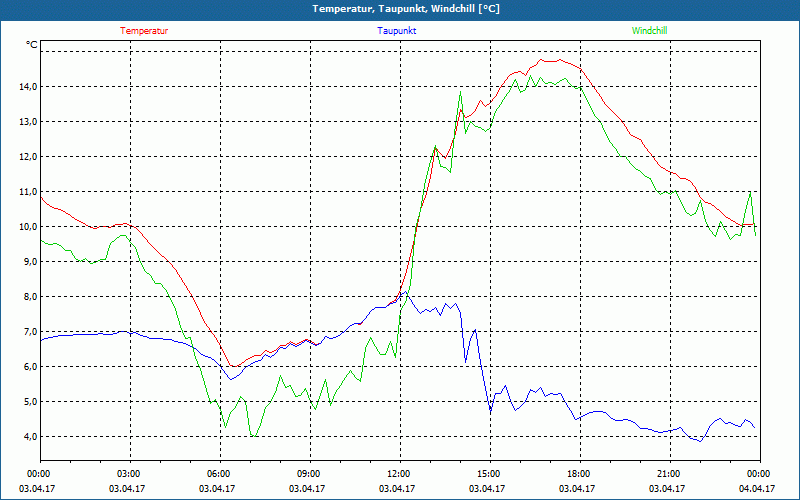Screen dimensions: 800x500
Task: Click the 18:00 time axis label
Action: 580,473
